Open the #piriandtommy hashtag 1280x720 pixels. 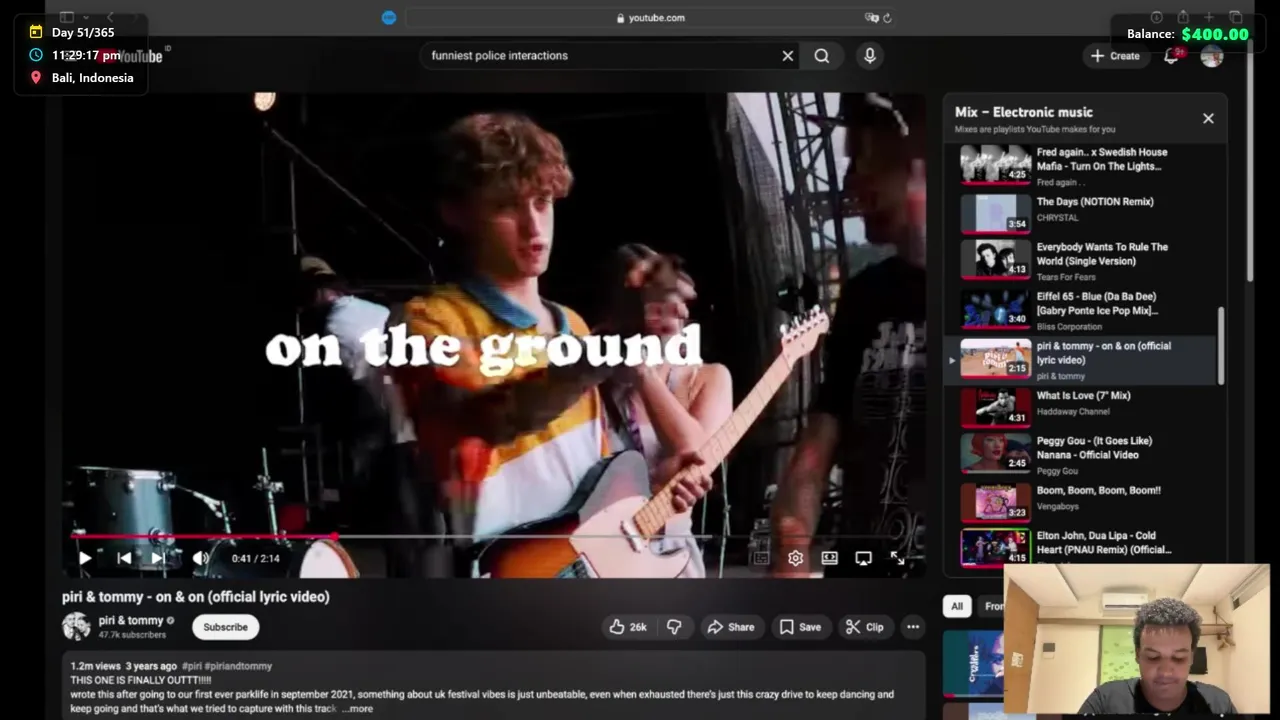tap(238, 666)
